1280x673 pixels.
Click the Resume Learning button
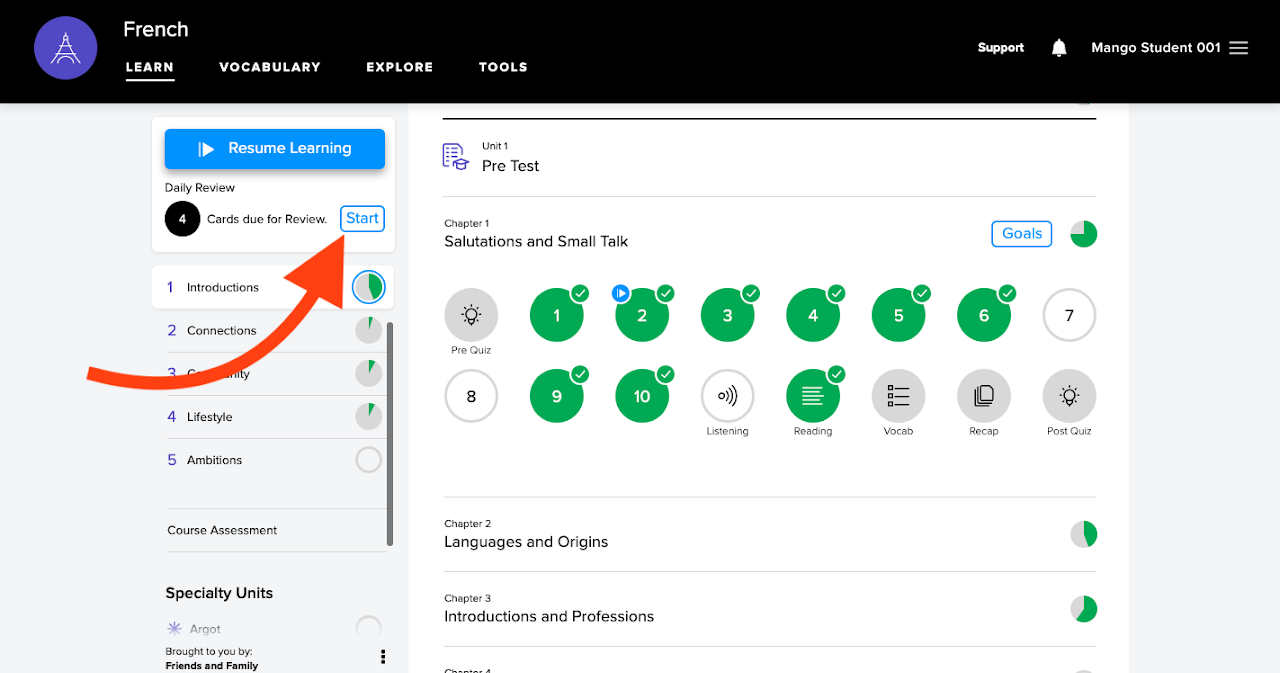click(x=275, y=148)
